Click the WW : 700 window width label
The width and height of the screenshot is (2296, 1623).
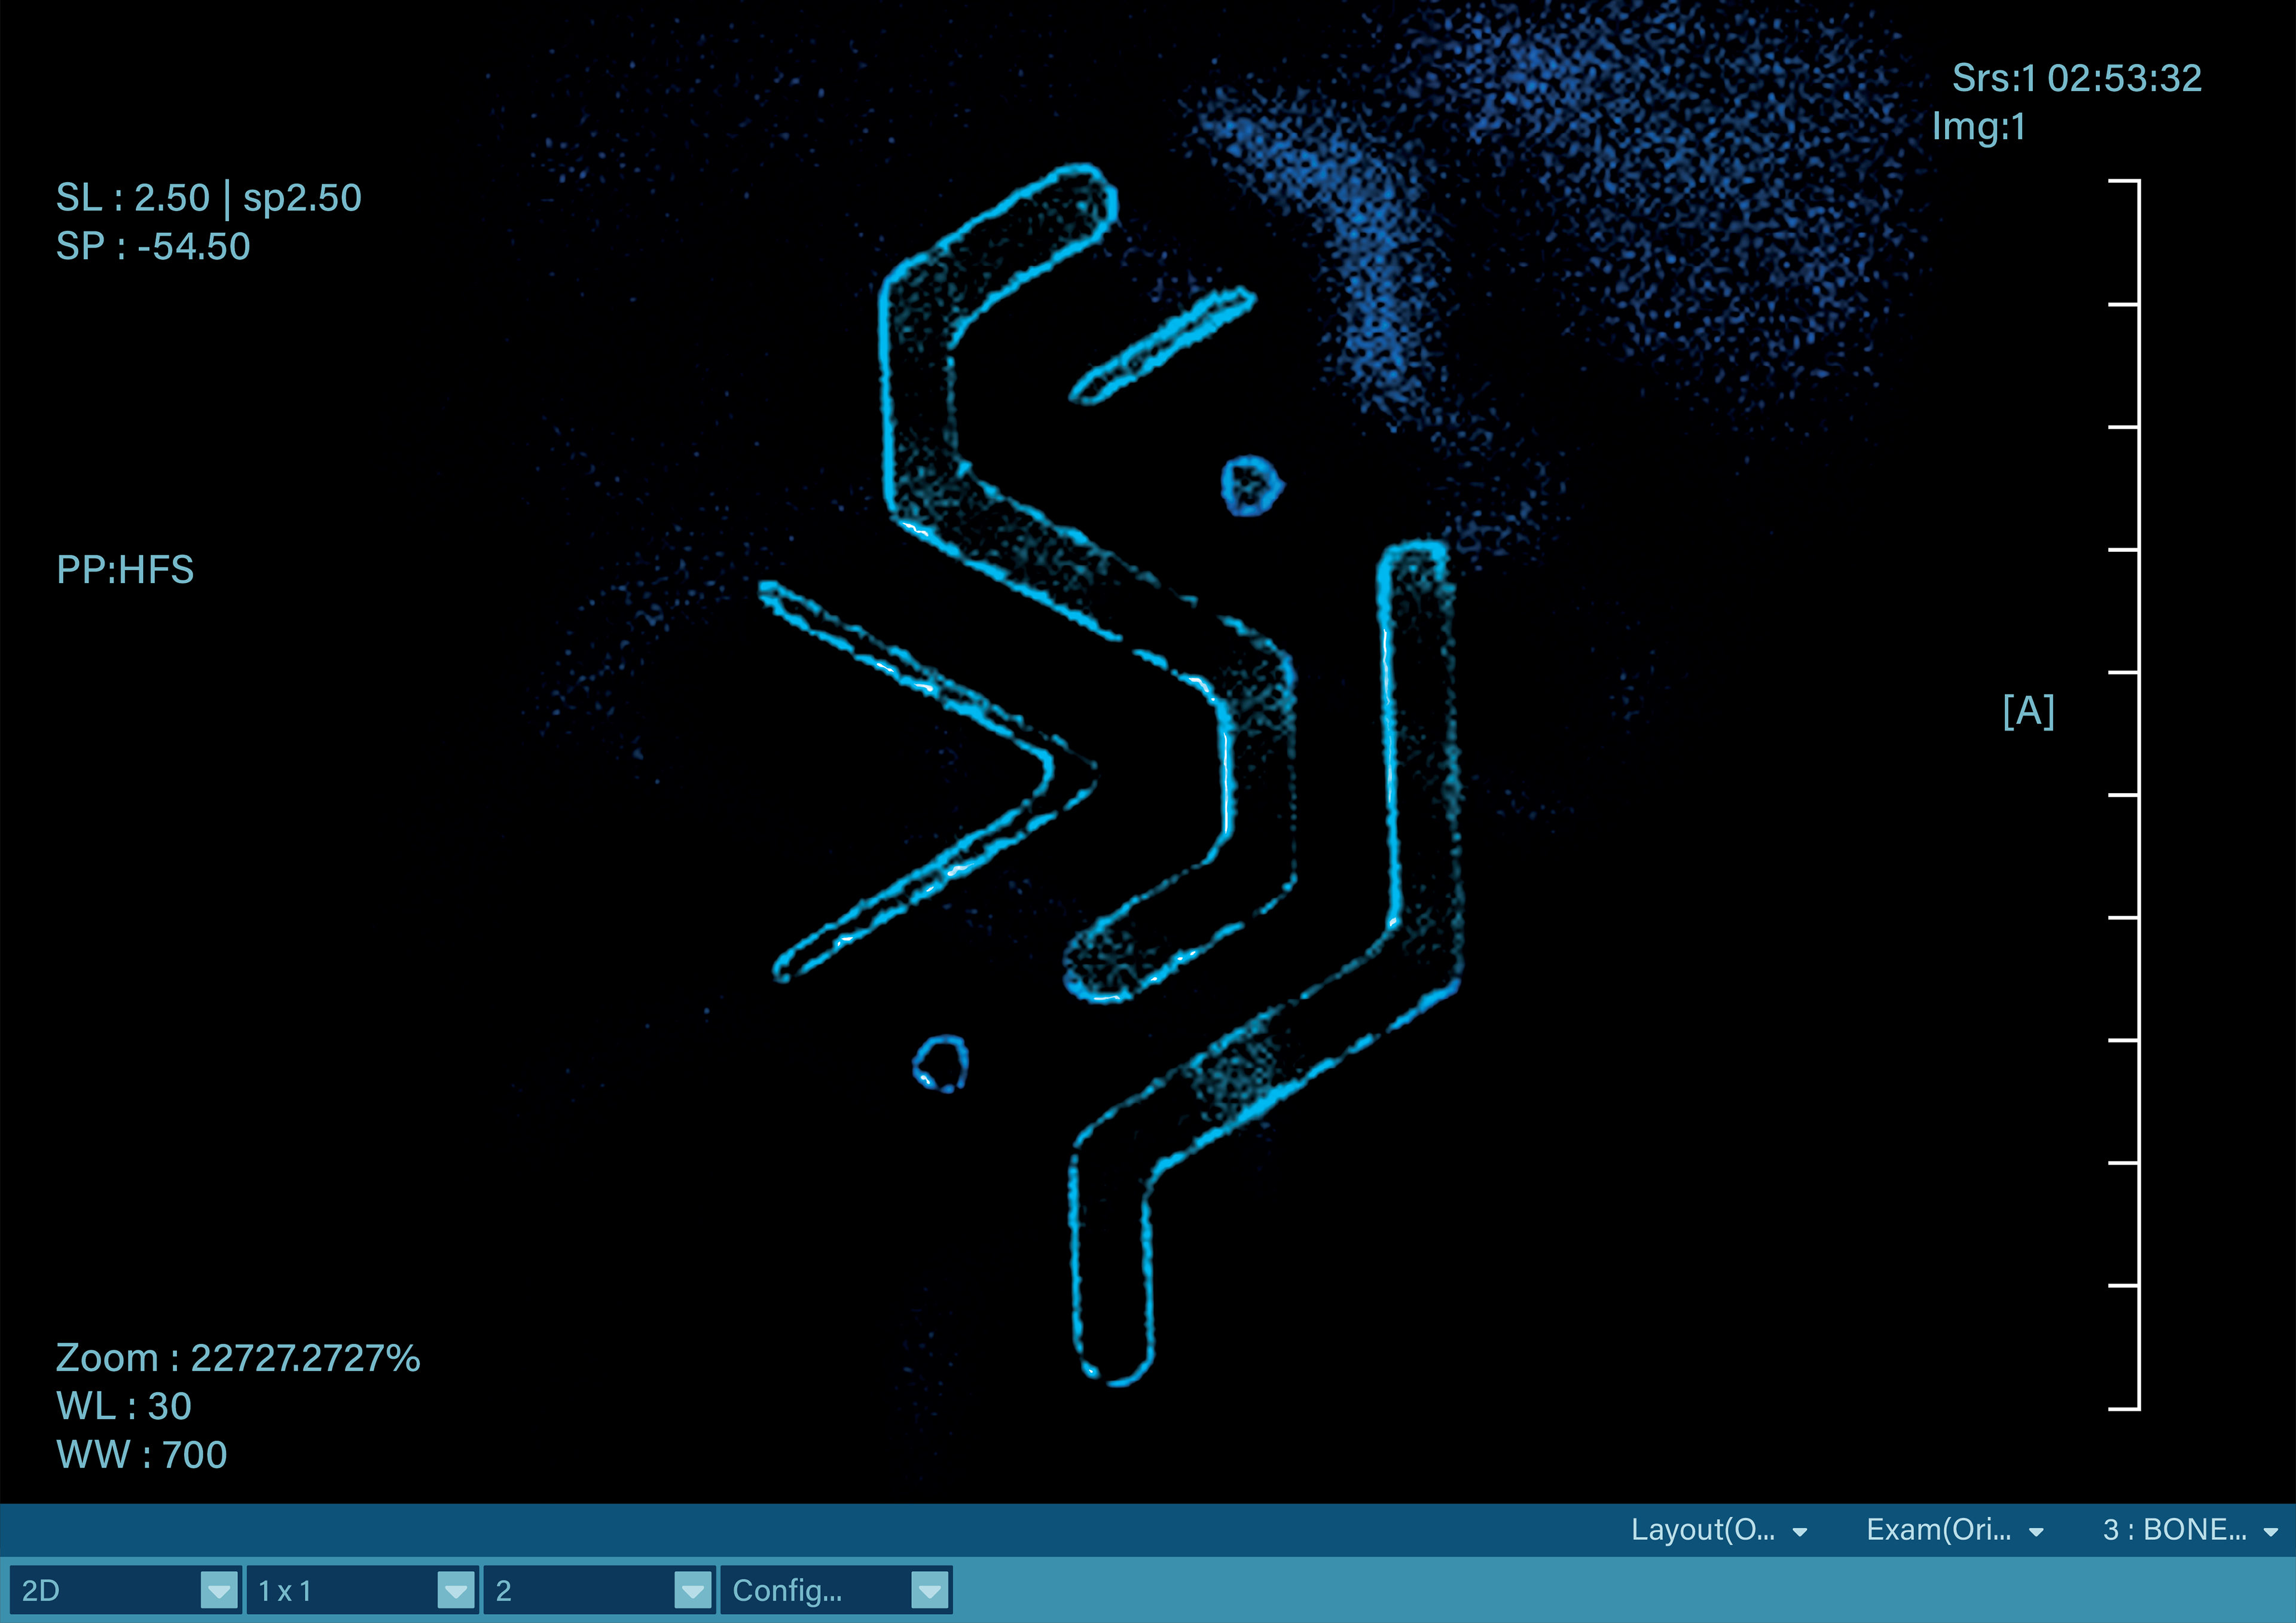142,1454
